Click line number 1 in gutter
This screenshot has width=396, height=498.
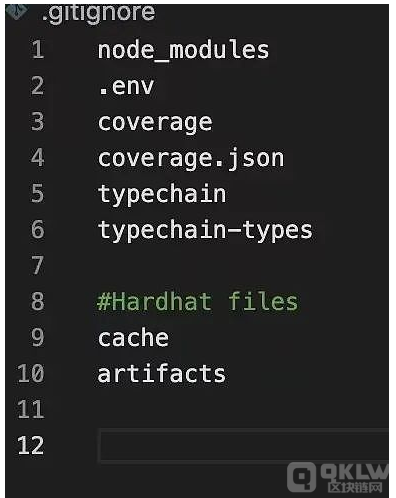point(38,50)
